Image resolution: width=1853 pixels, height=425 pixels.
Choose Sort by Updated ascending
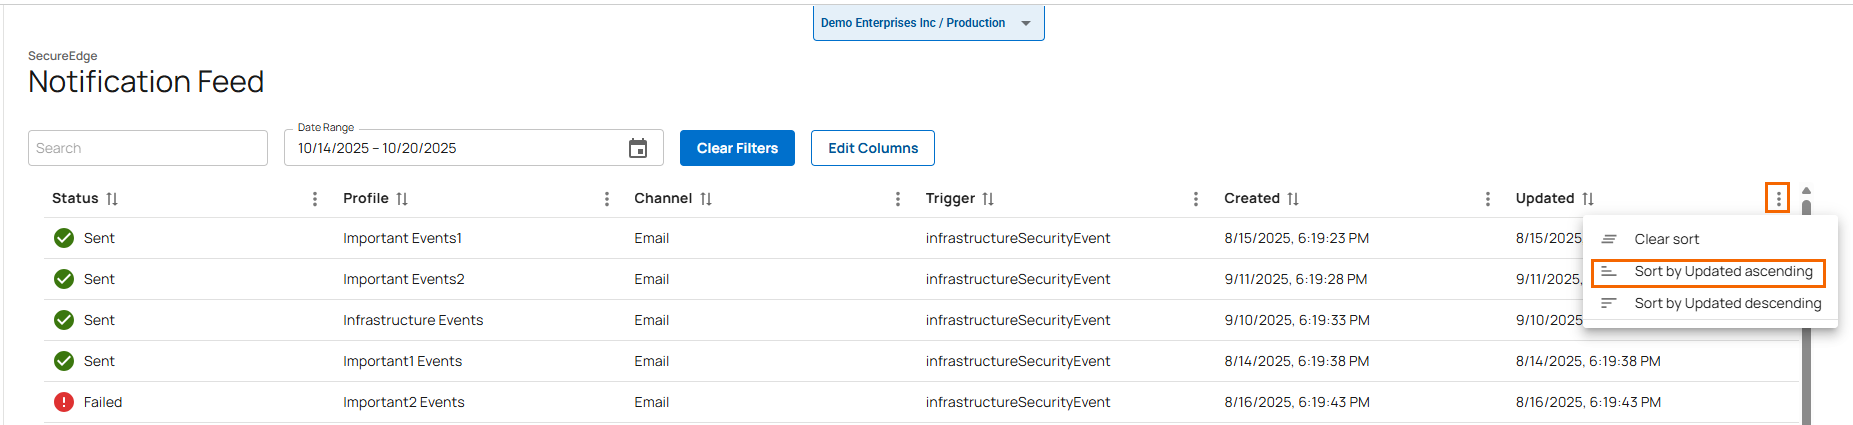[1722, 272]
